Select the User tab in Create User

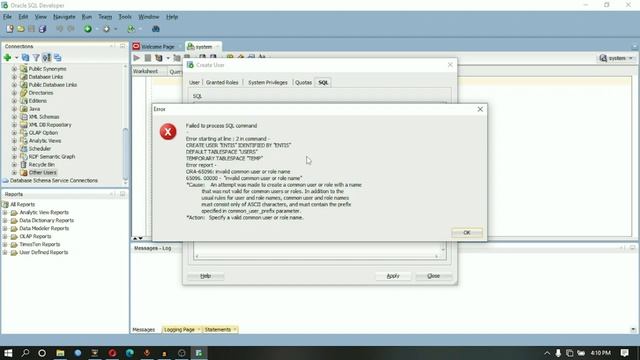tap(194, 82)
